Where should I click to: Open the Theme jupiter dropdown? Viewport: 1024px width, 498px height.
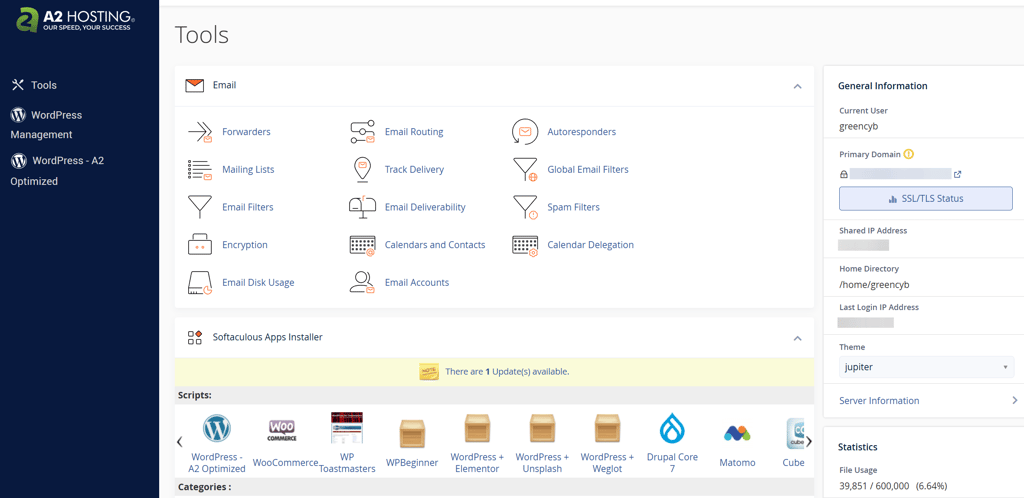(x=926, y=367)
